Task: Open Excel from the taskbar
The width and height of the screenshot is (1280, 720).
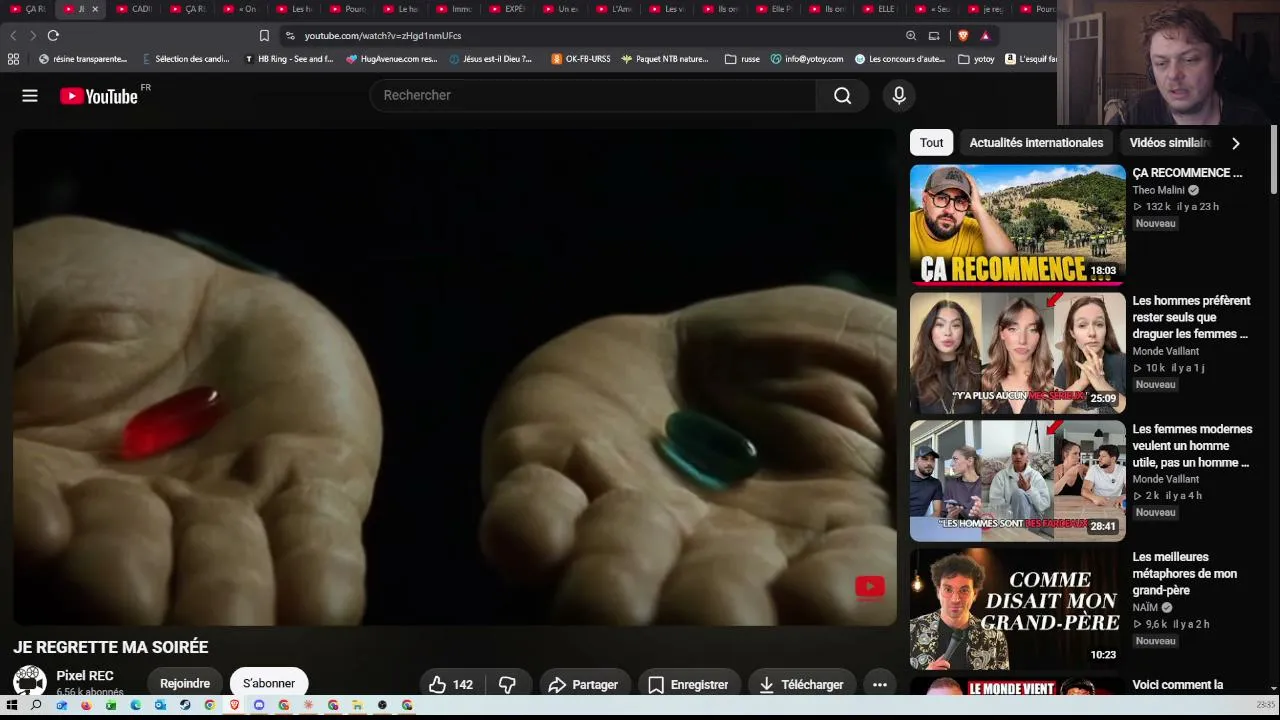Action: pyautogui.click(x=111, y=705)
